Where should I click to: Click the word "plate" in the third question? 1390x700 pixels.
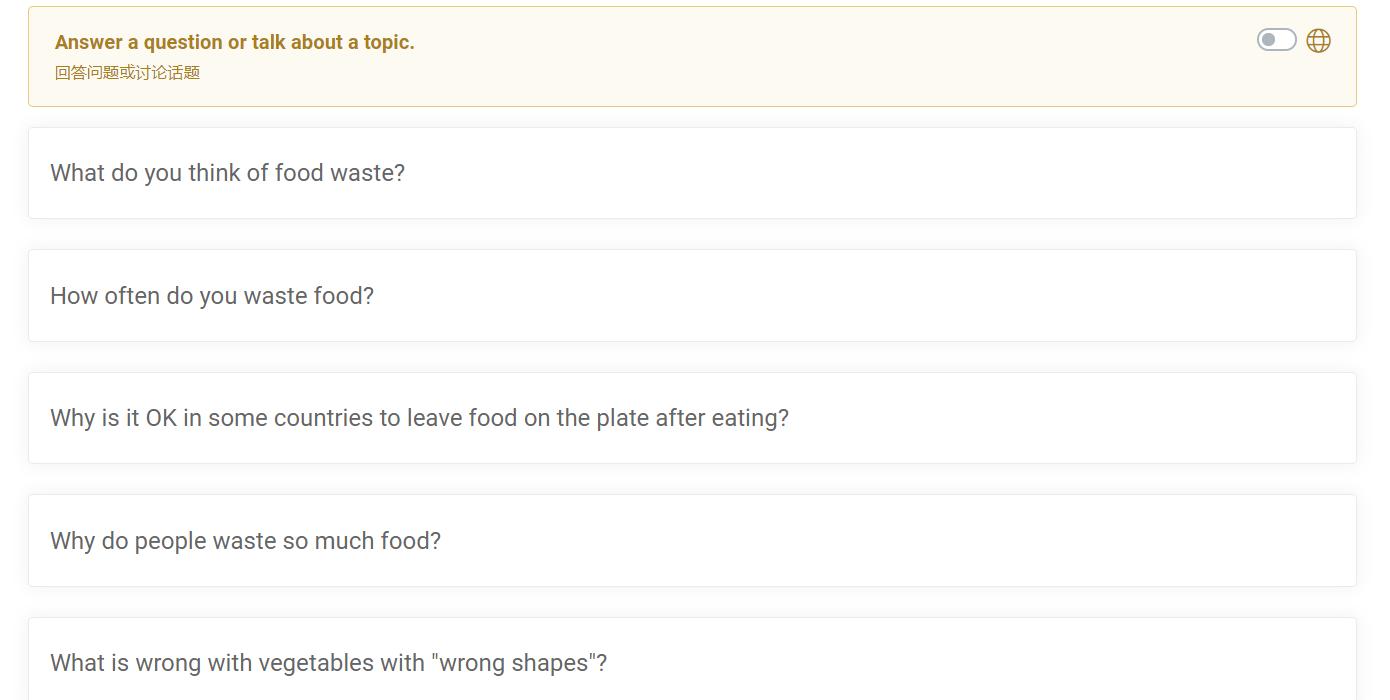622,418
